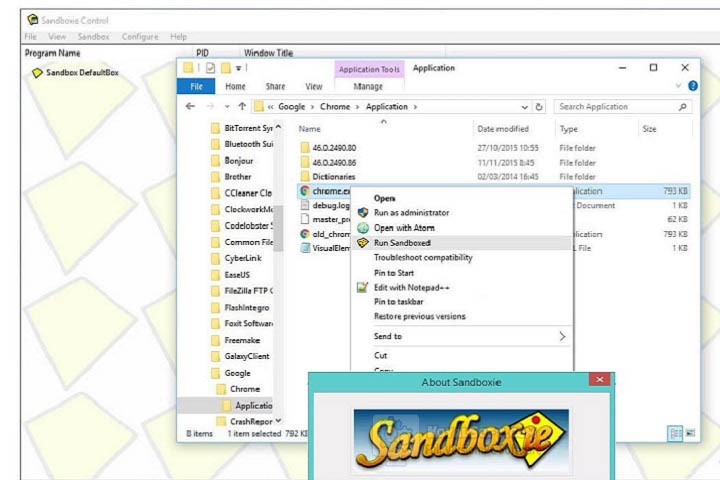Choose Run Sandboxed from context menu

coord(461,243)
